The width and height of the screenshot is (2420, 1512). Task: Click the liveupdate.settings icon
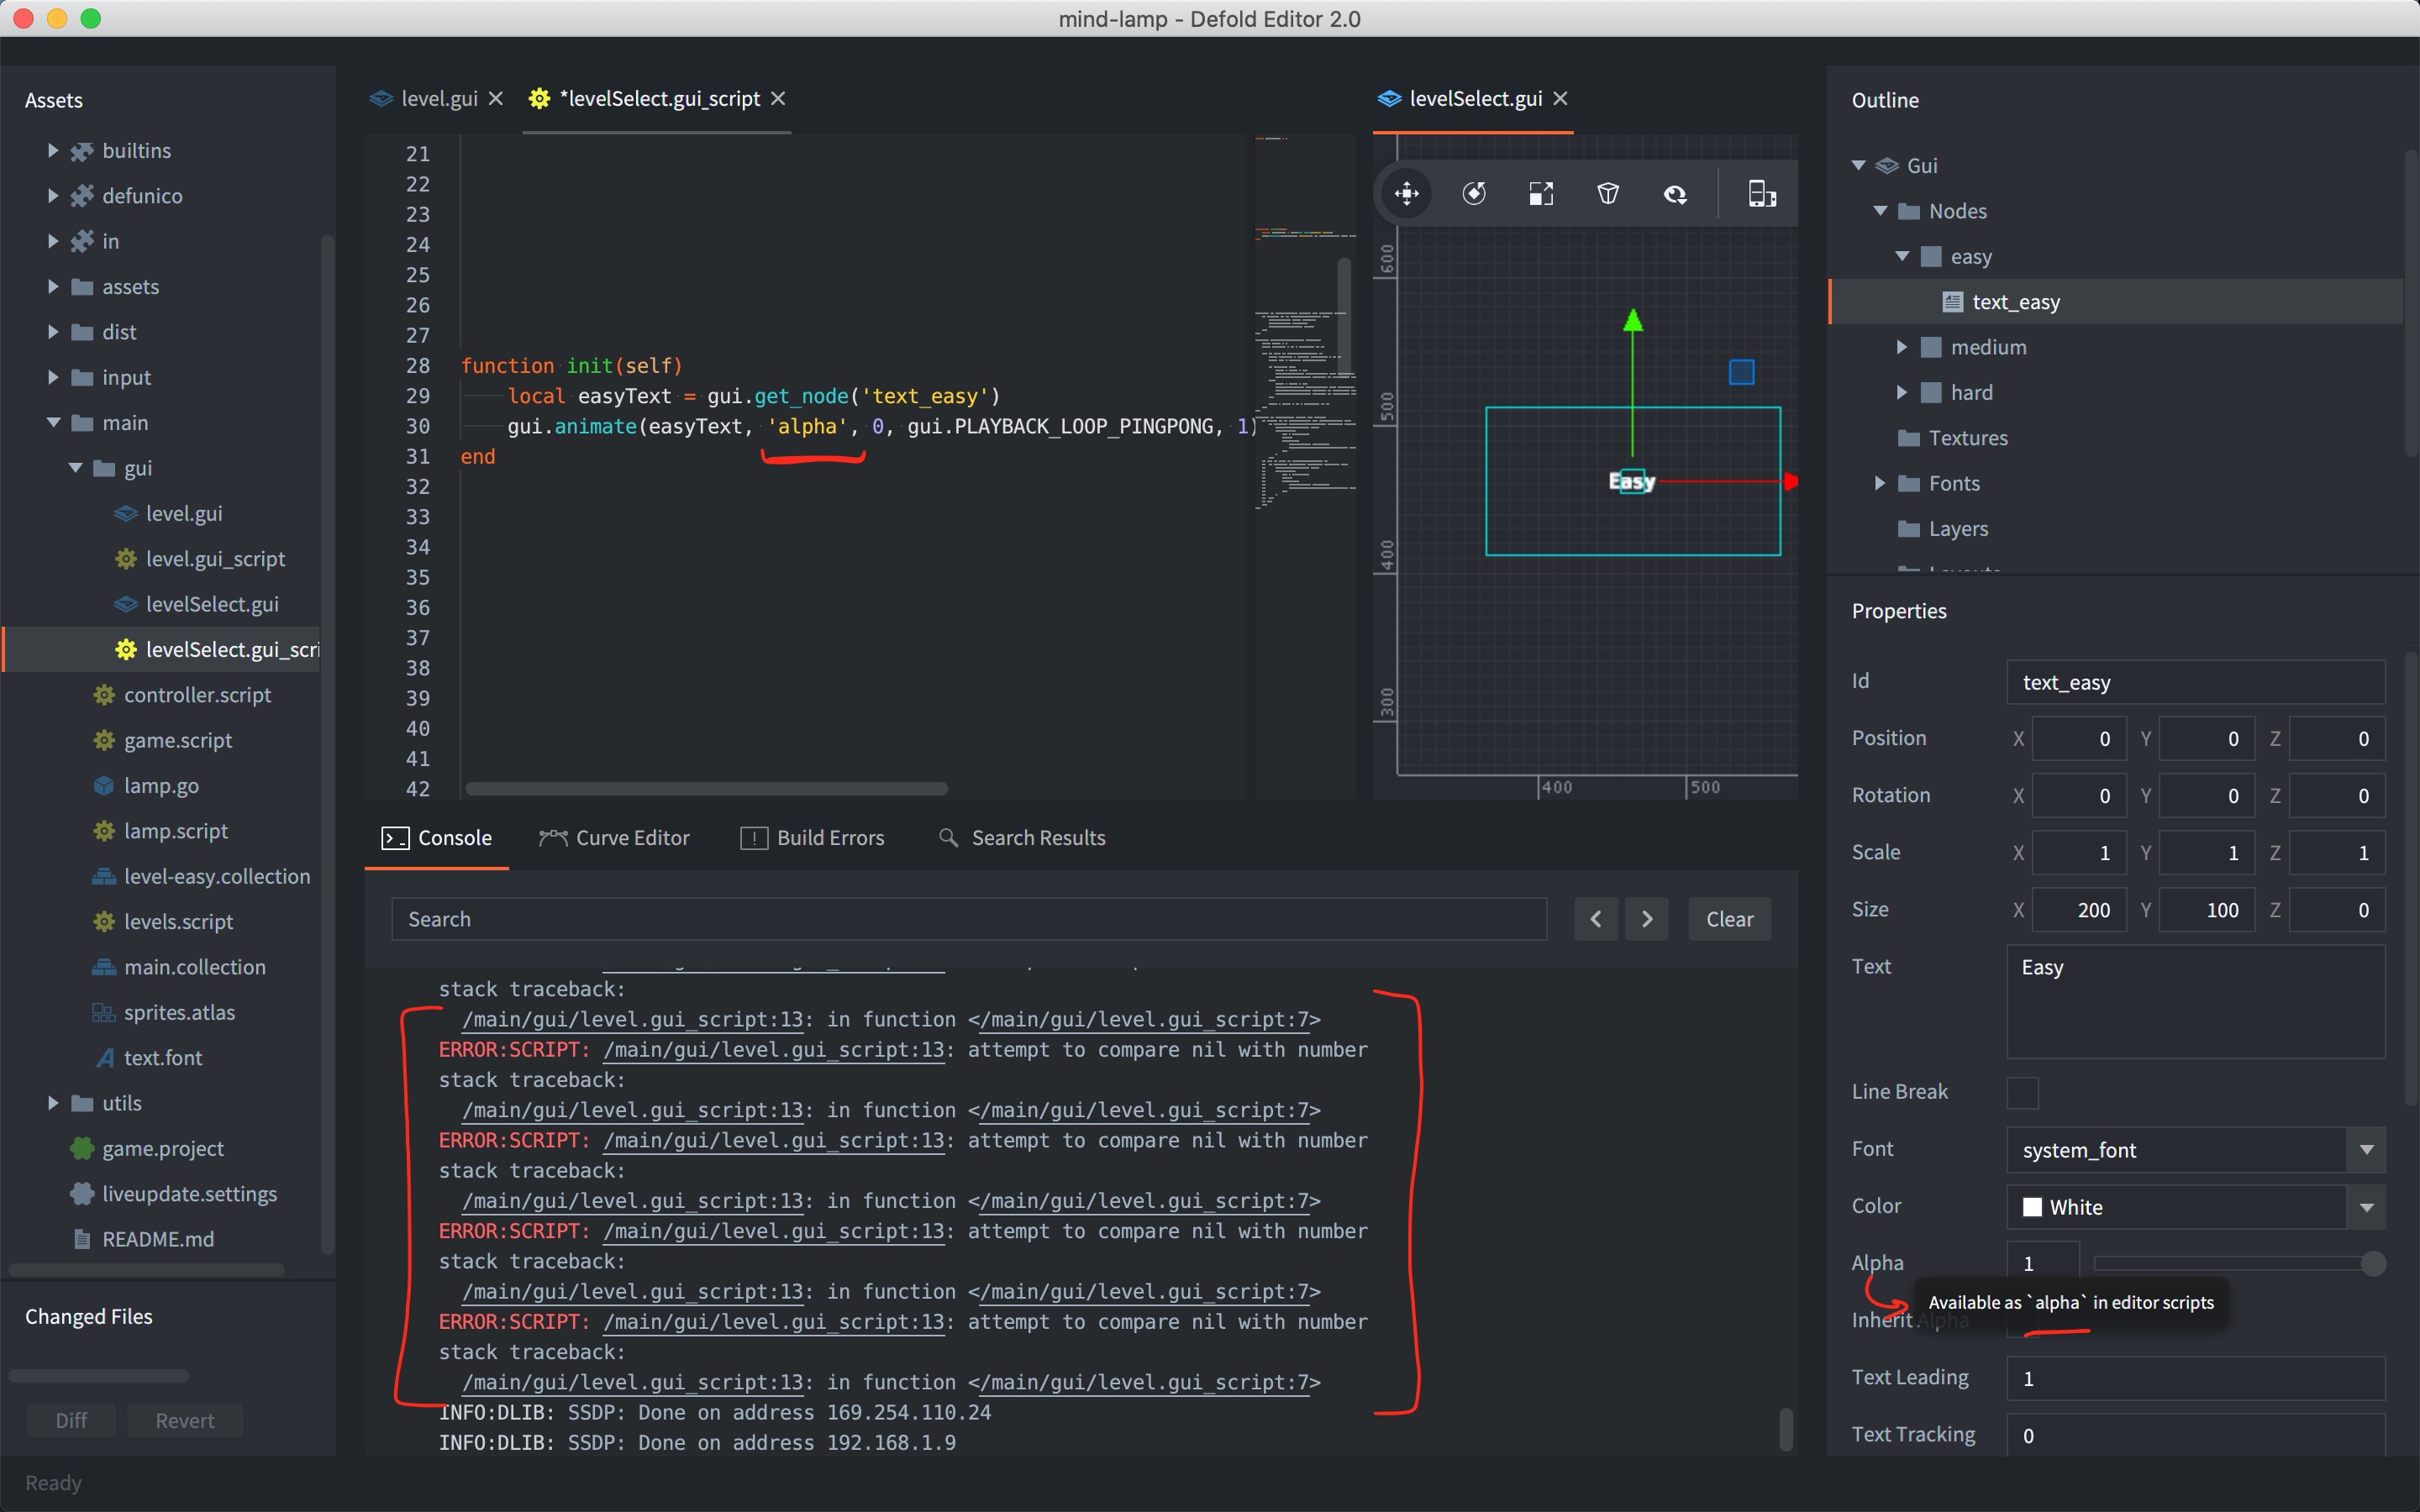click(82, 1194)
